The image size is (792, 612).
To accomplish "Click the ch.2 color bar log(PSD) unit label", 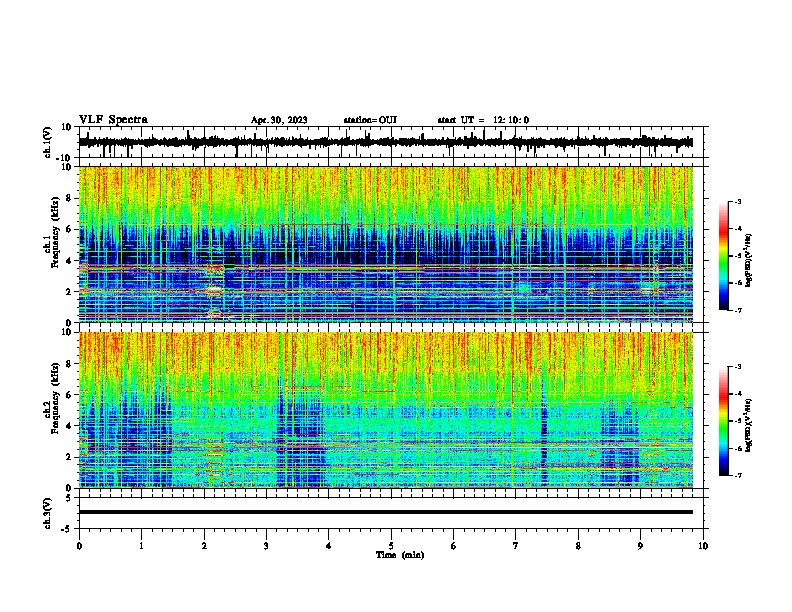I will 749,426.
